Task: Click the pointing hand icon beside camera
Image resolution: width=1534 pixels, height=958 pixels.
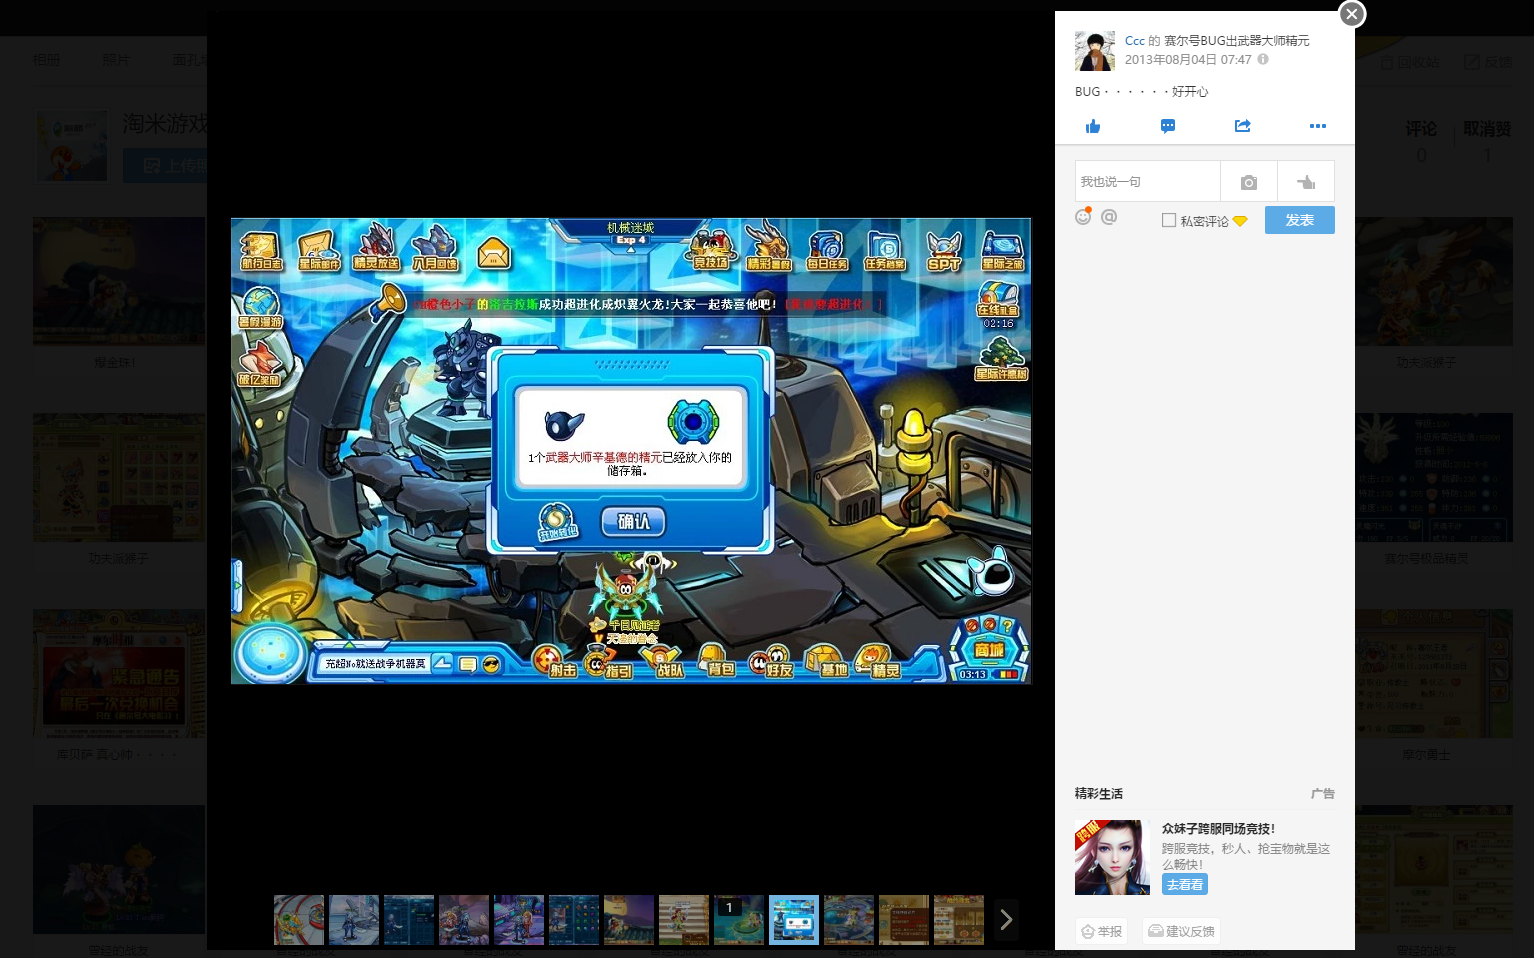Action: 1306,182
